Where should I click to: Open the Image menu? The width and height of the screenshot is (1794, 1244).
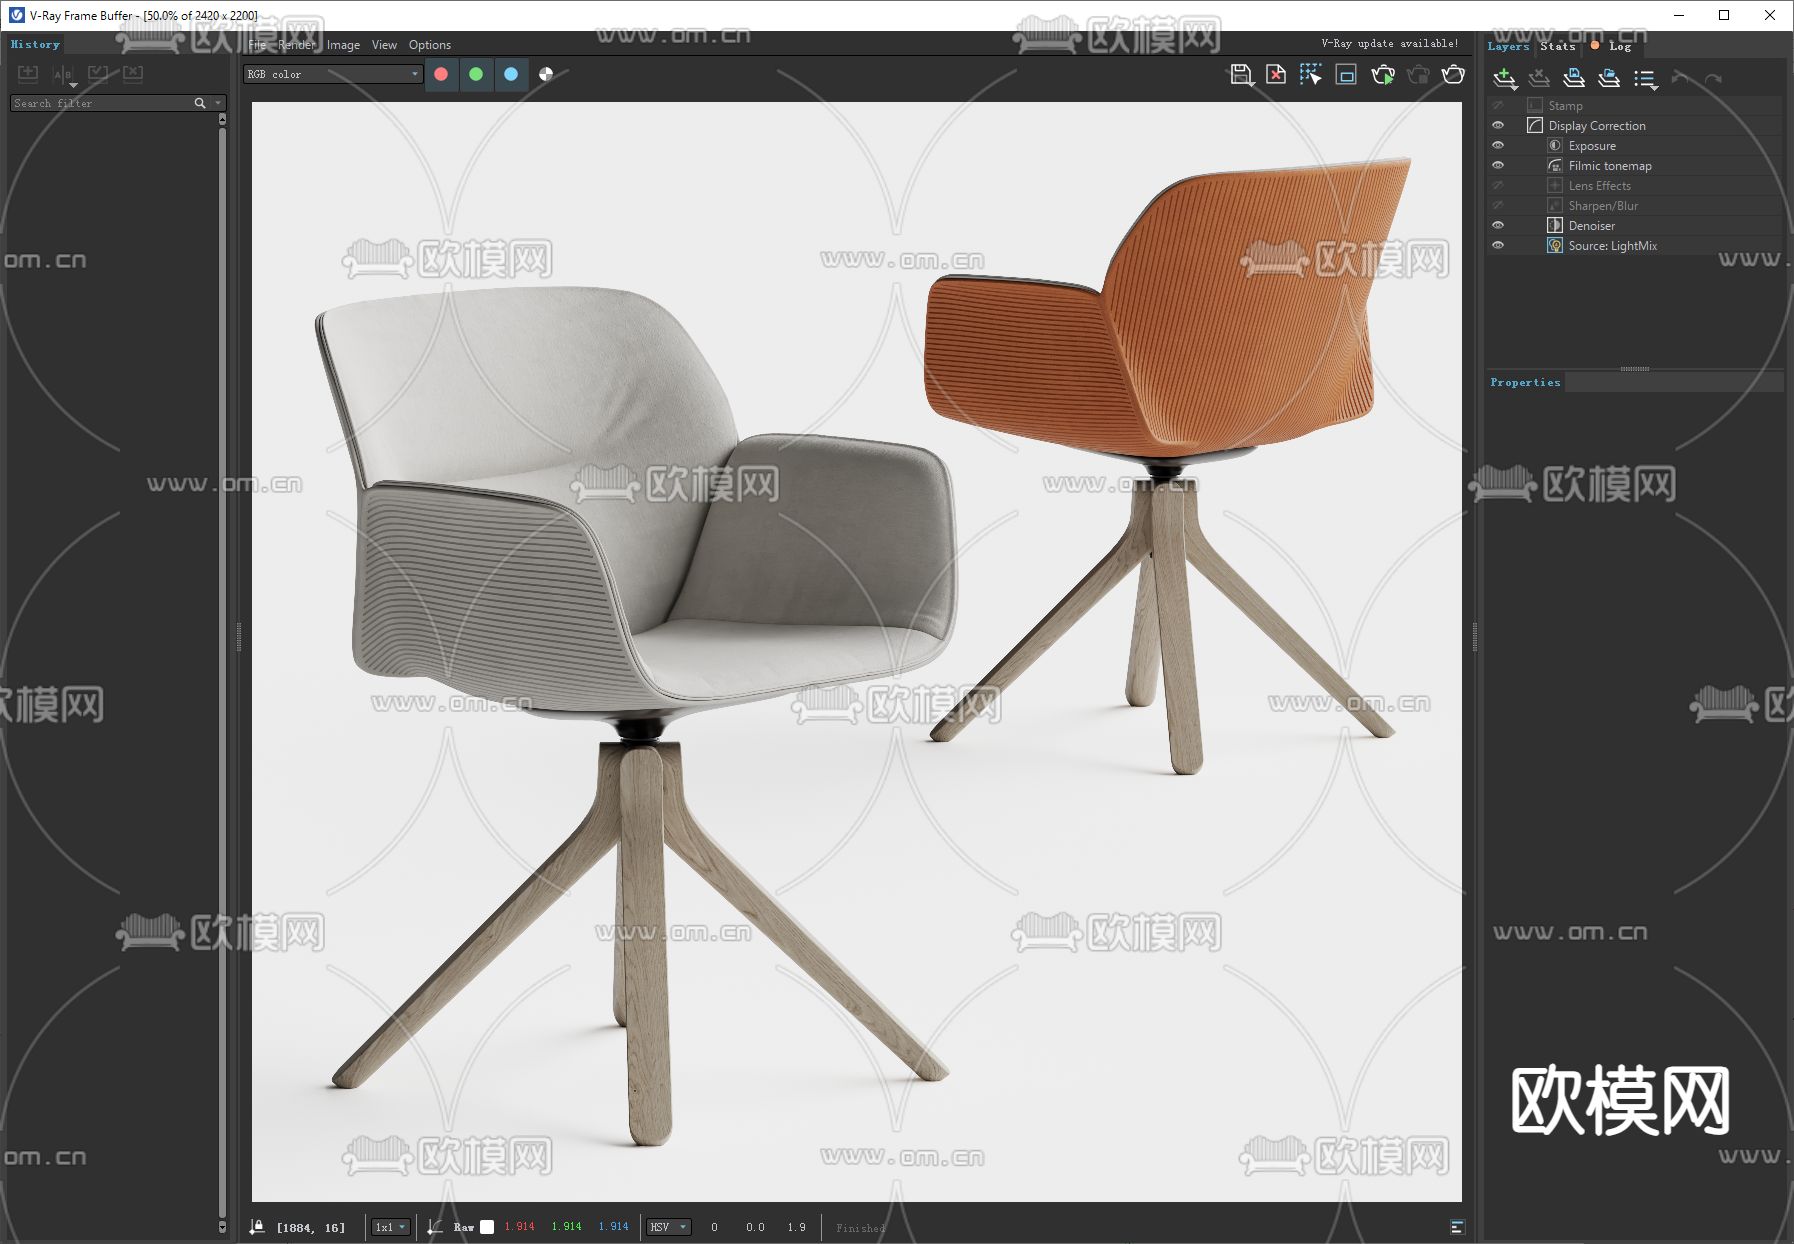[x=343, y=45]
